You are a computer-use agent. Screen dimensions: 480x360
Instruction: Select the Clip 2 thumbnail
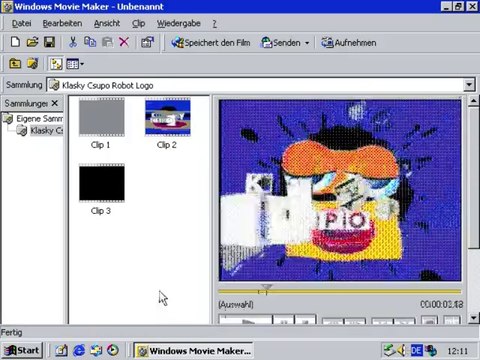click(168, 117)
